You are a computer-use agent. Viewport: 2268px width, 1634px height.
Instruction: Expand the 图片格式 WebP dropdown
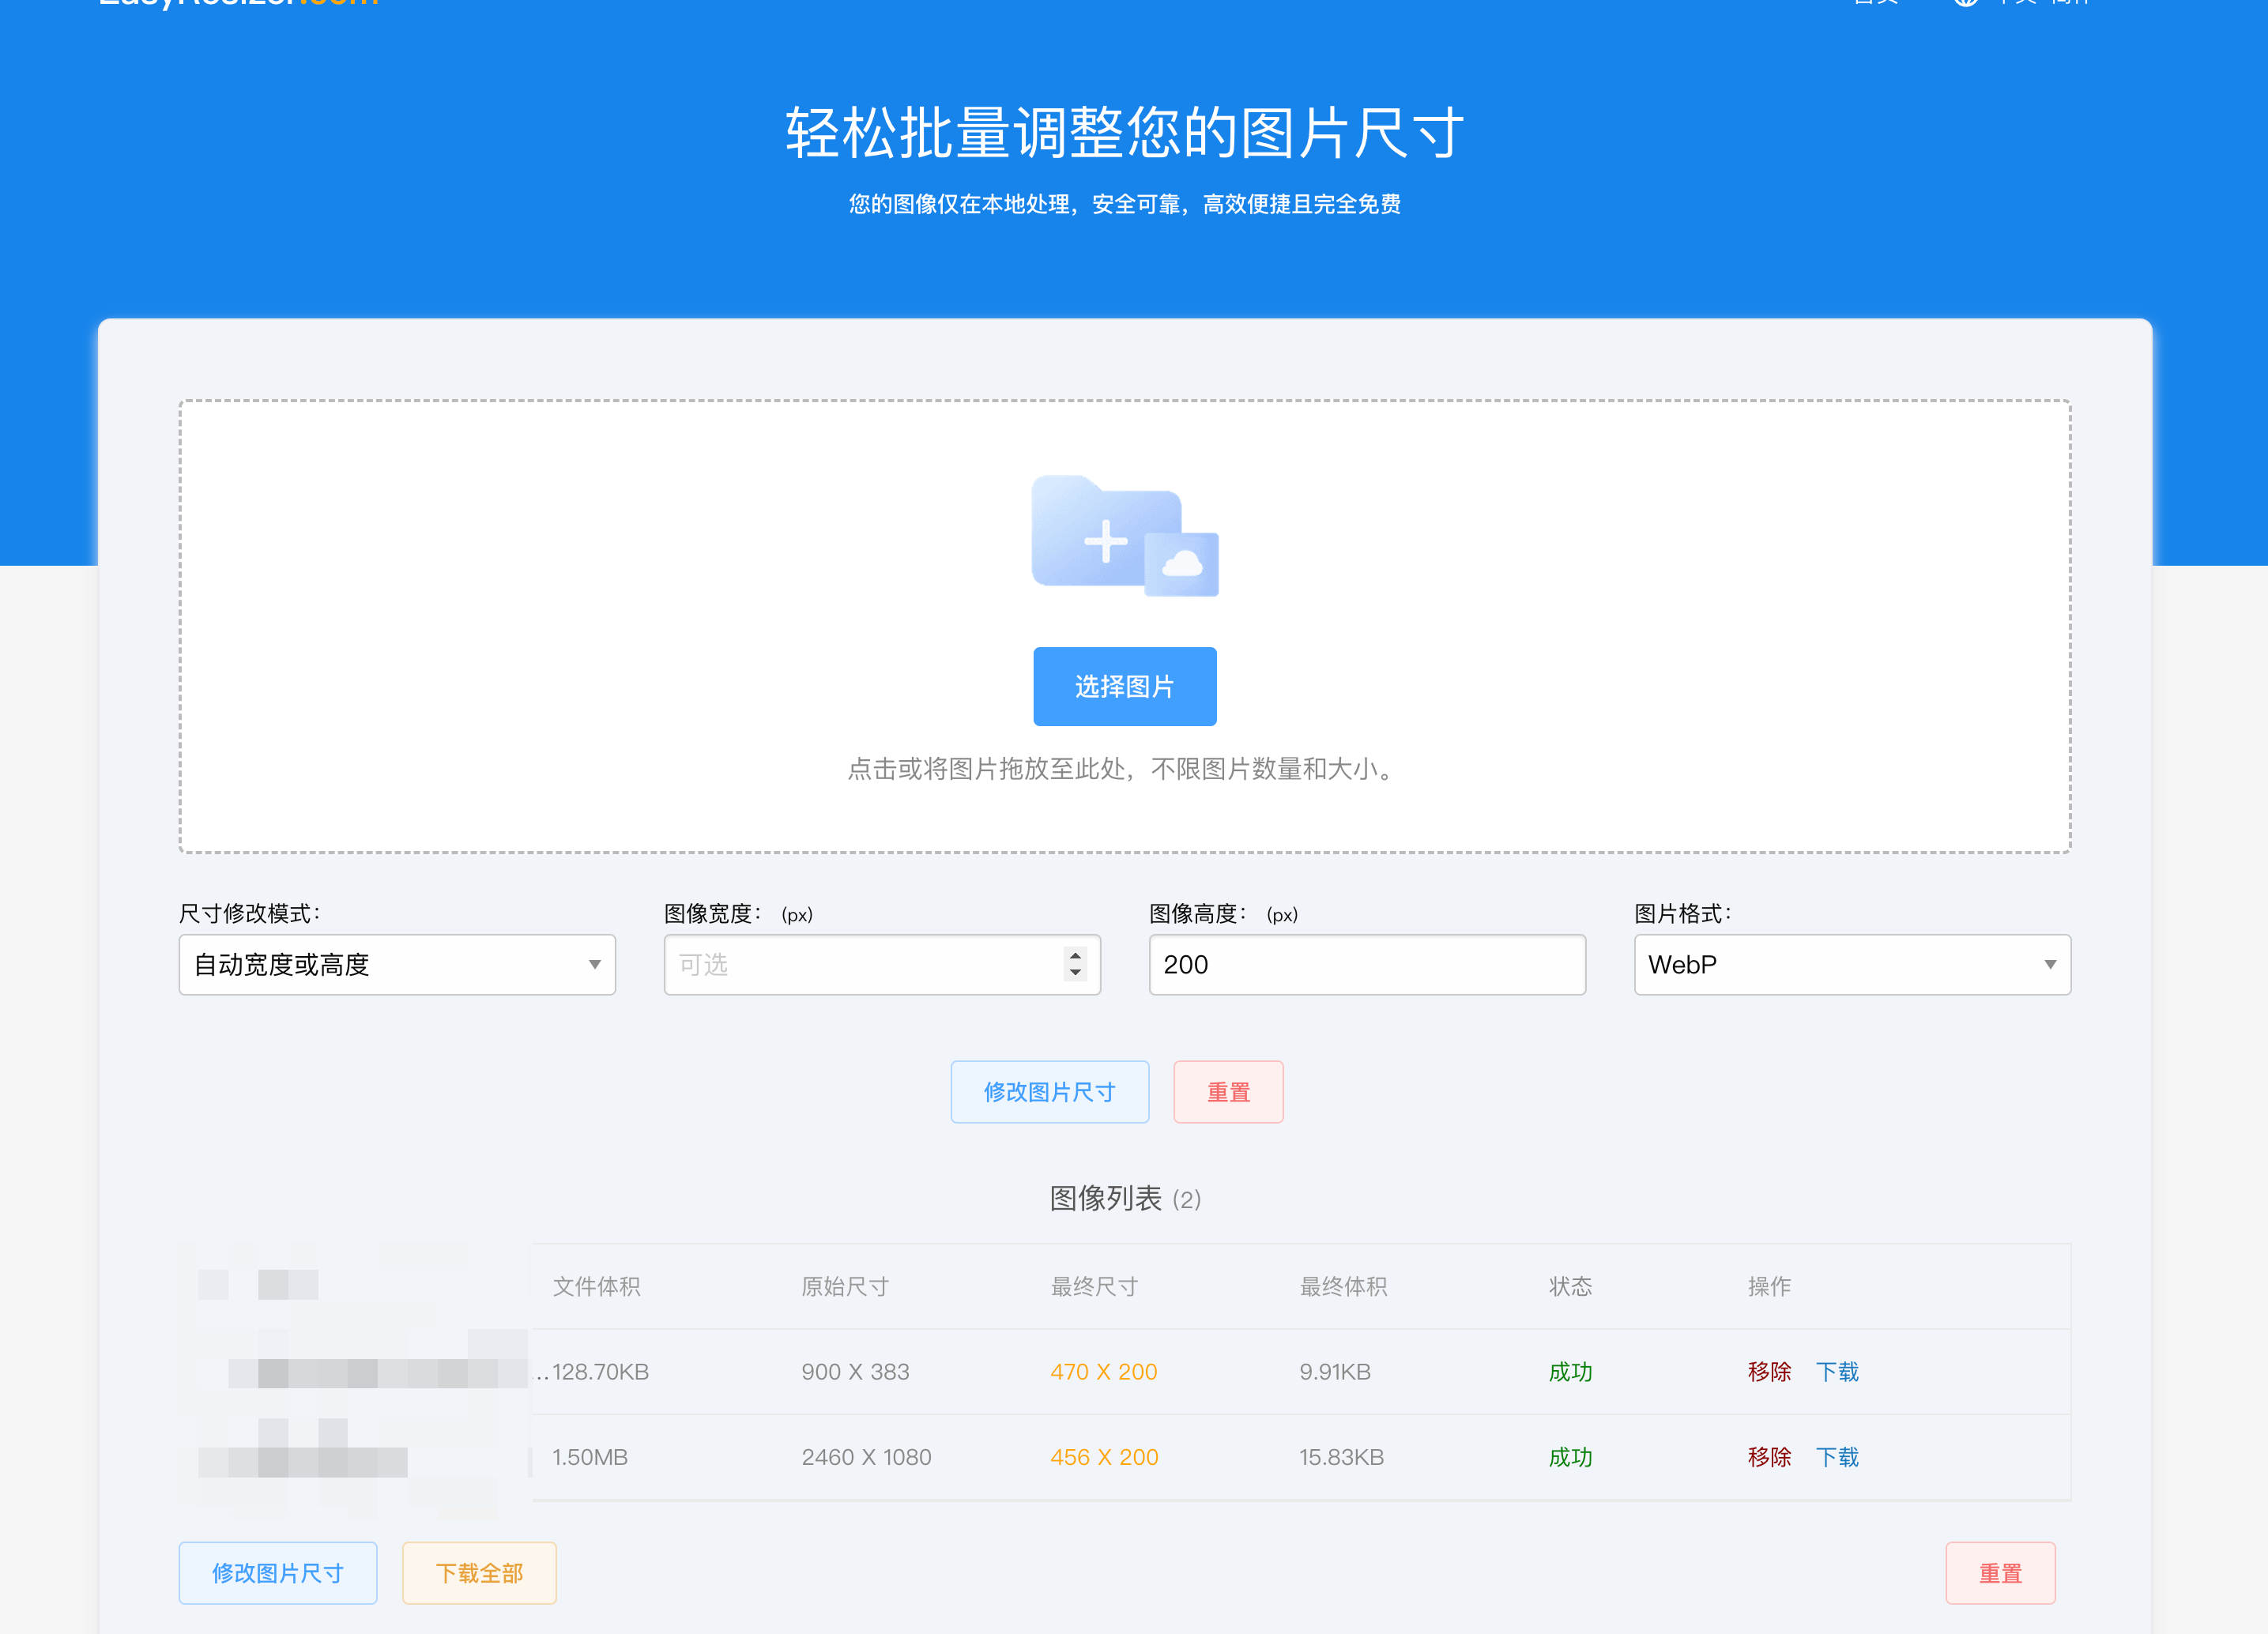pos(1851,964)
